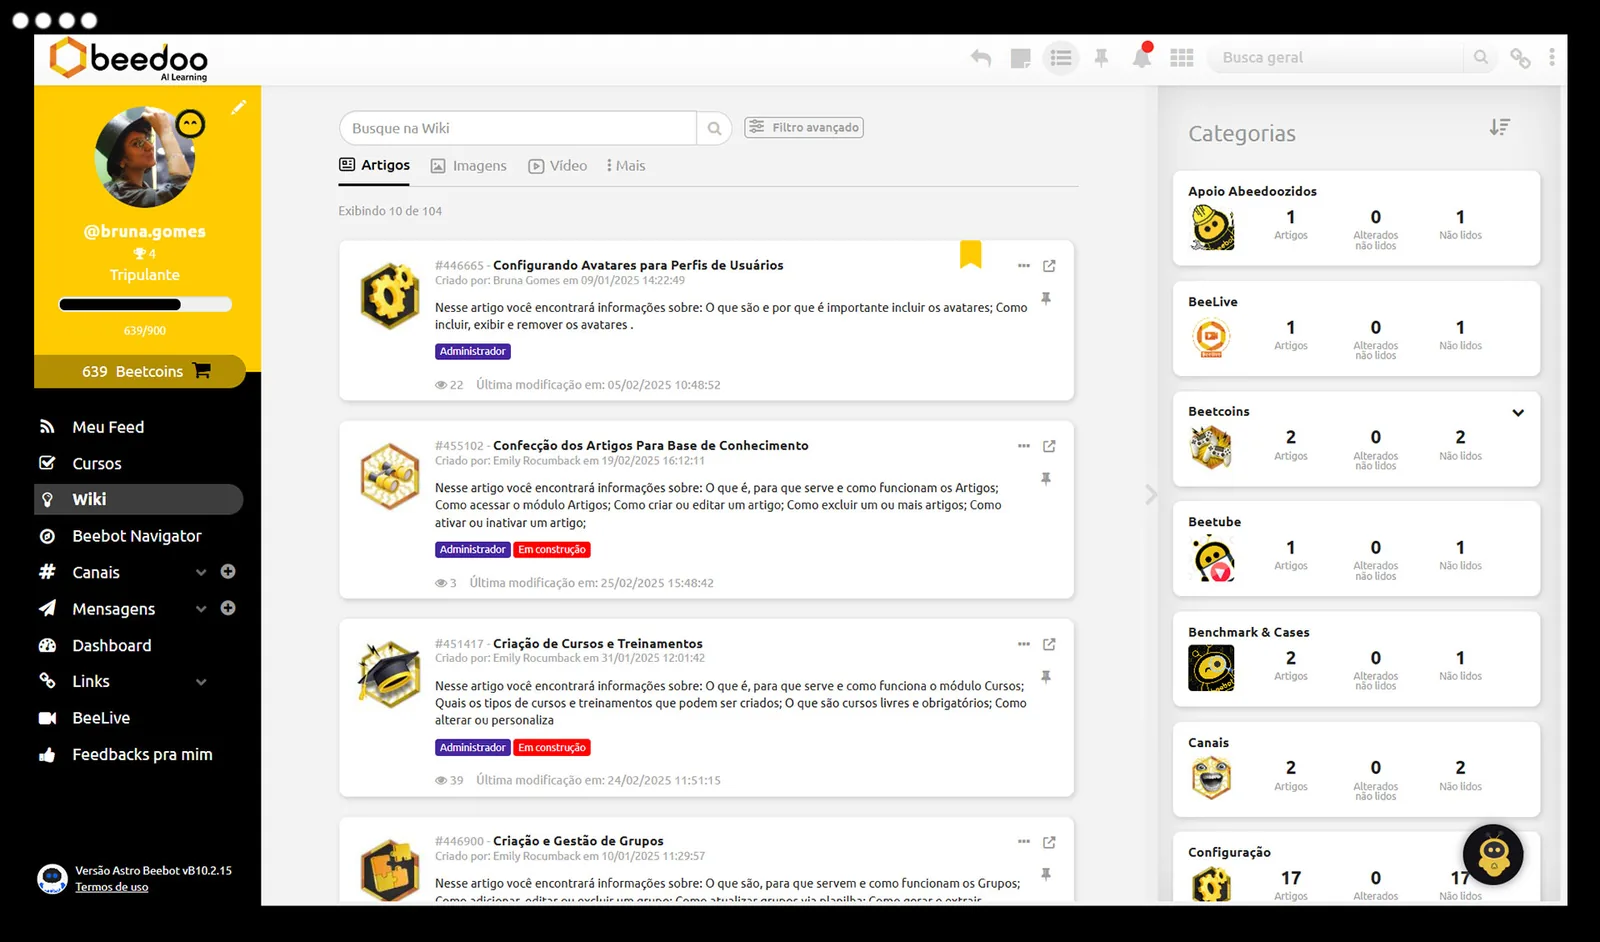Viewport: 1600px width, 942px height.
Task: Open the Benchmark & Cases category card
Action: click(x=1356, y=658)
